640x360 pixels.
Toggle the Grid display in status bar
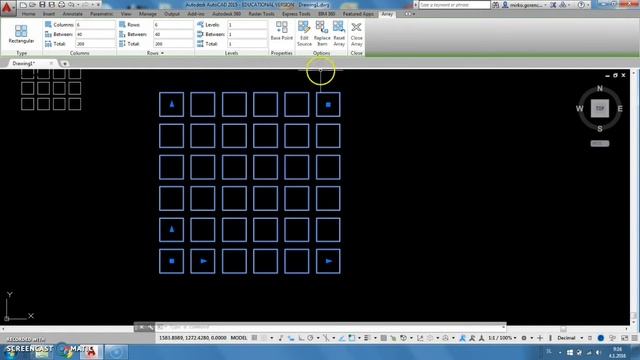click(x=254, y=338)
